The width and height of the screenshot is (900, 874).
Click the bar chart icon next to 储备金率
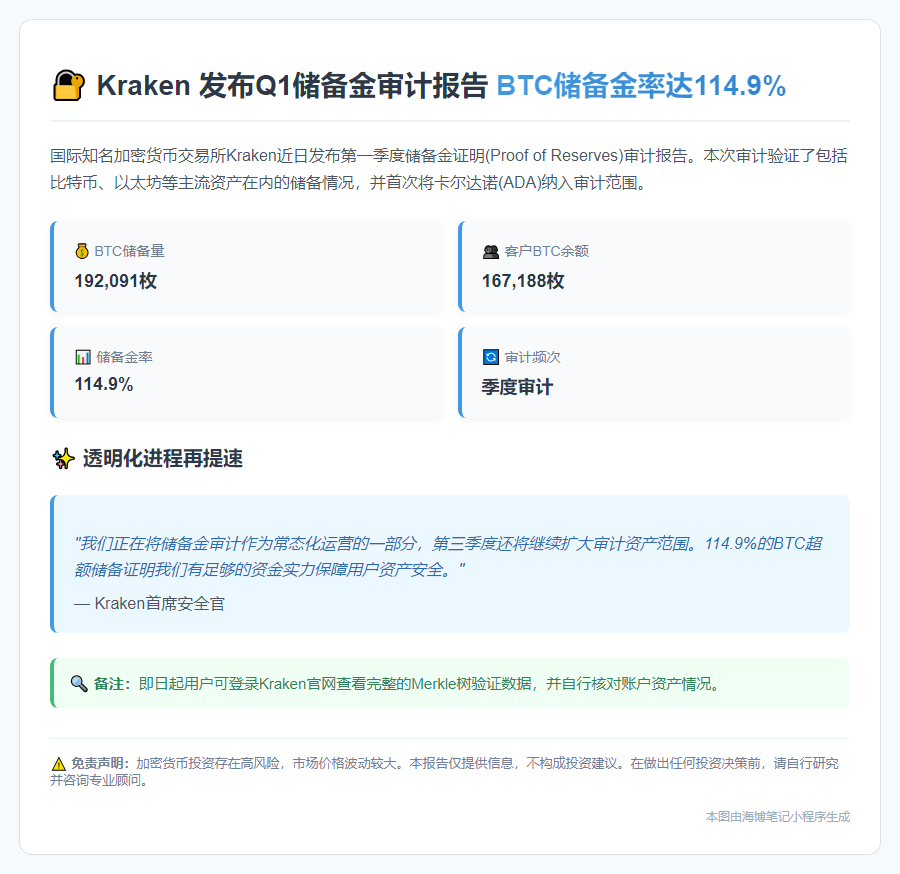[x=83, y=357]
